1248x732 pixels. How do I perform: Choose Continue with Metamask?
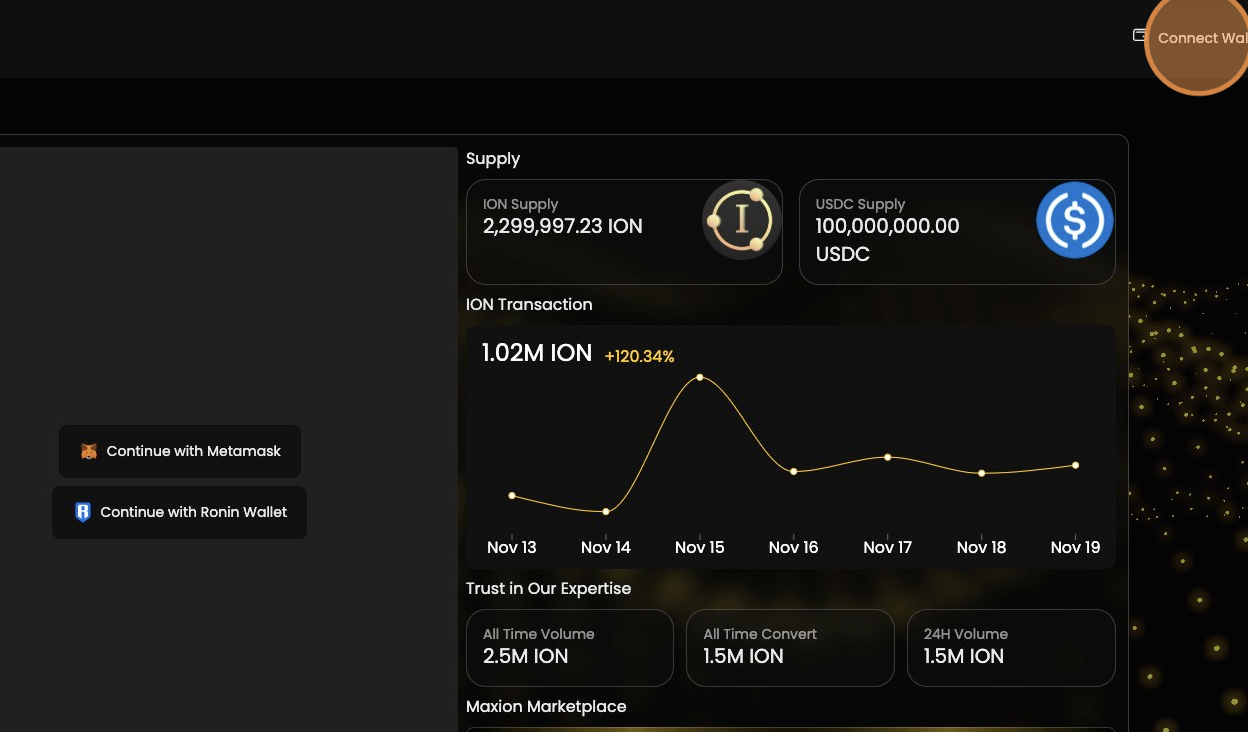[x=180, y=452]
